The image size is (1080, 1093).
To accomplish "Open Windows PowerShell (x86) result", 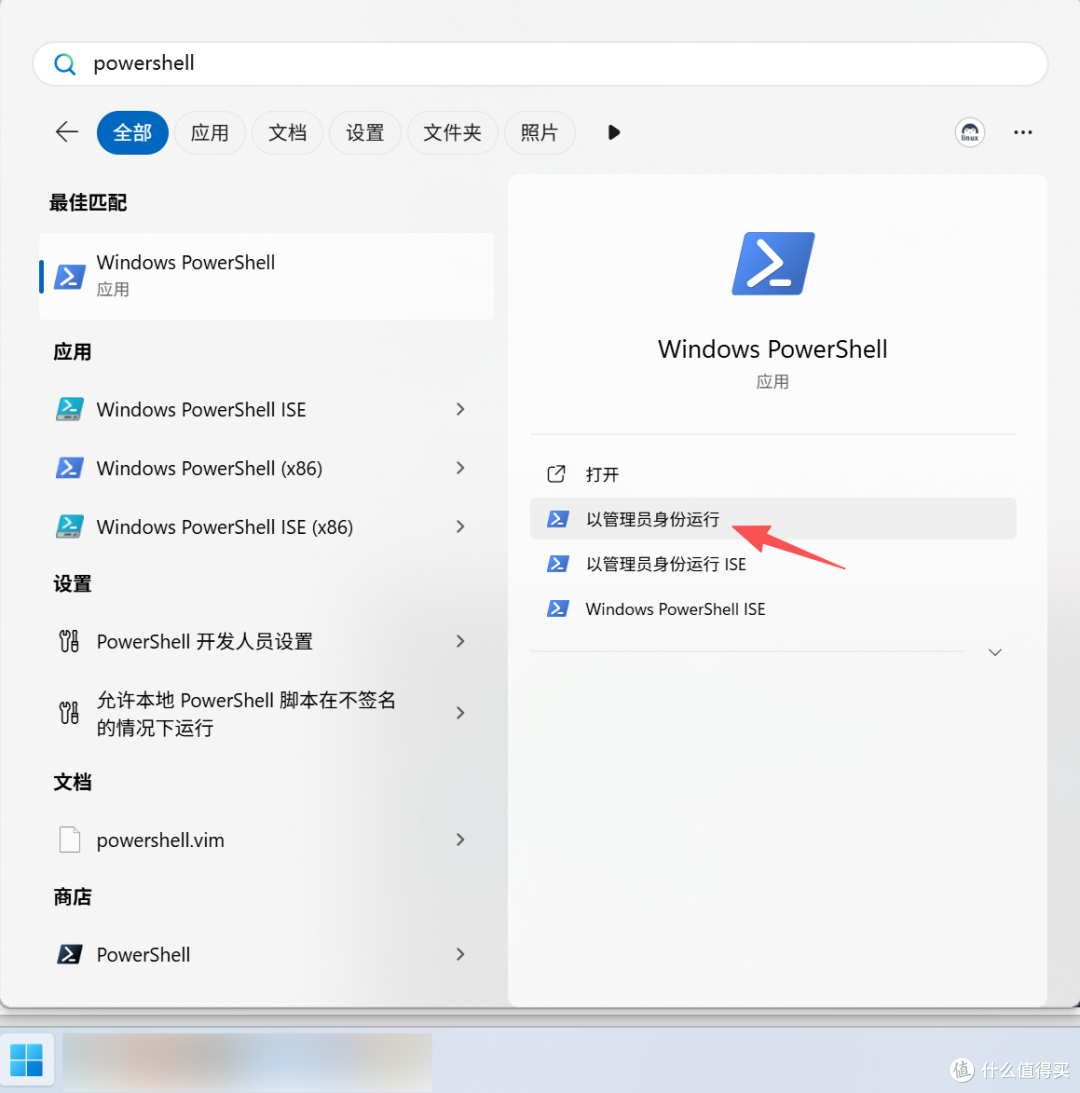I will point(267,468).
